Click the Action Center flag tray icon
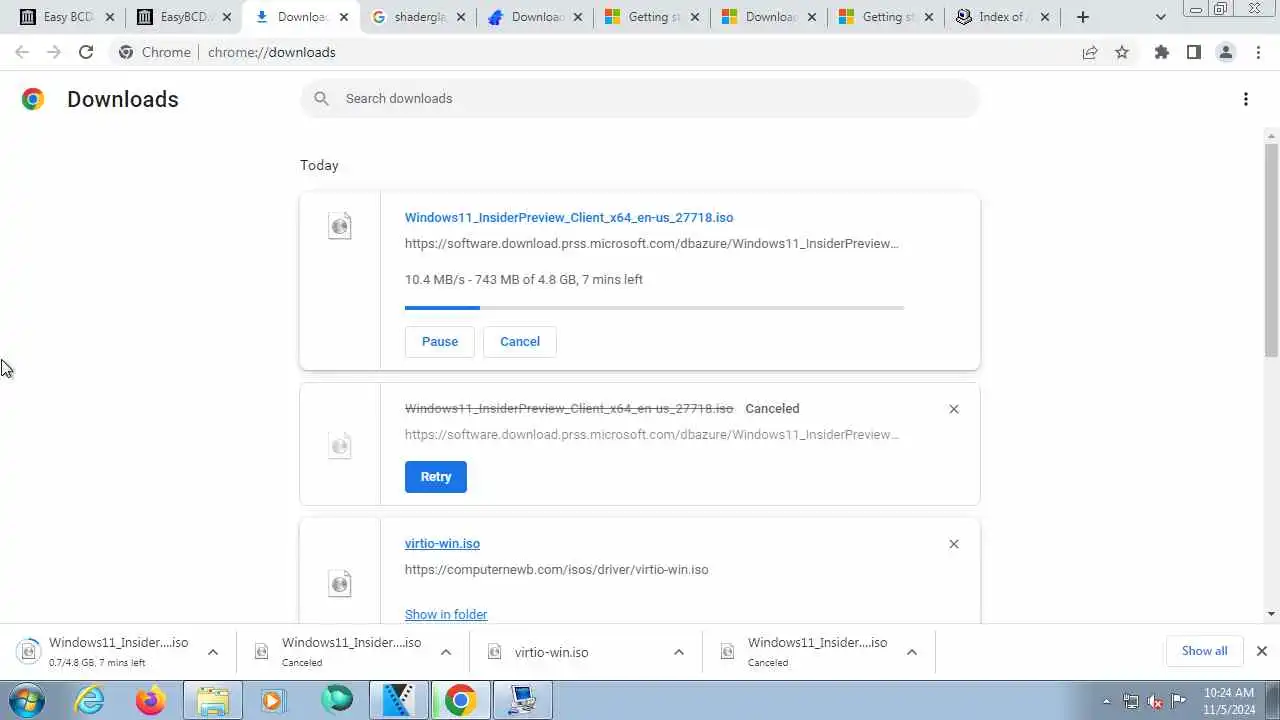Viewport: 1280px width, 720px height. (x=1179, y=701)
